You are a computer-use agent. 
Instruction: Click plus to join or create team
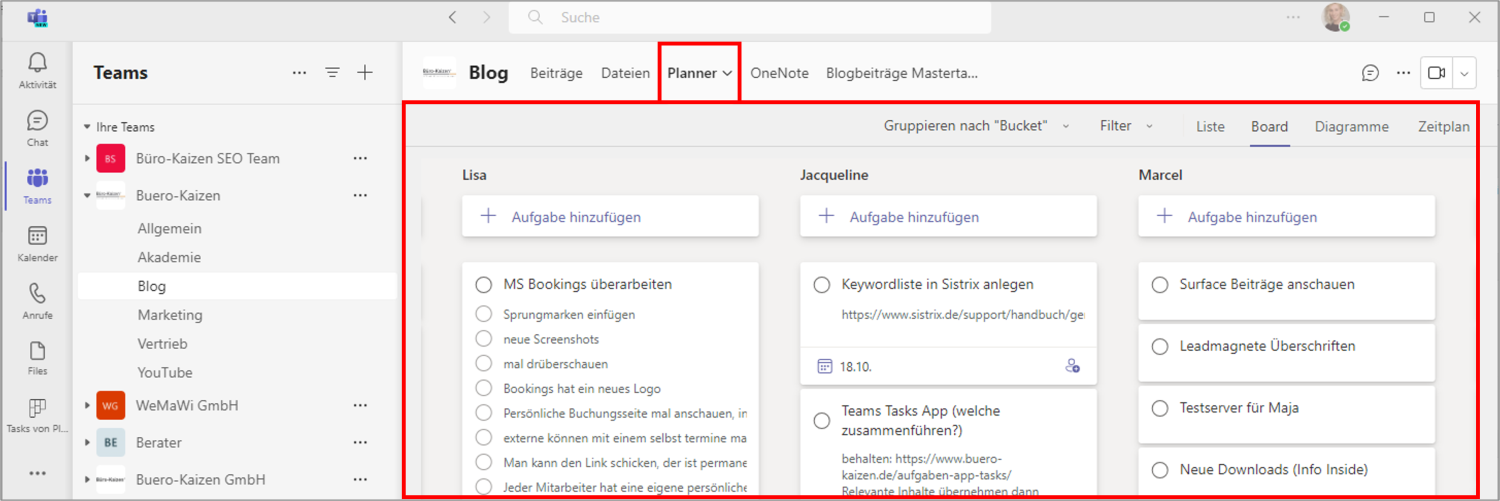(x=365, y=72)
